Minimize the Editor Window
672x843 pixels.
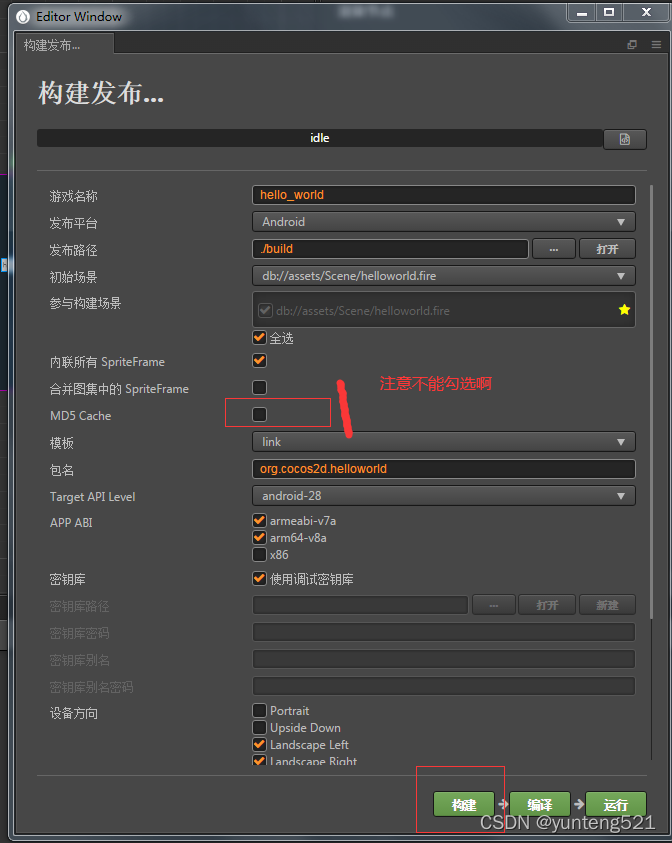click(x=582, y=13)
